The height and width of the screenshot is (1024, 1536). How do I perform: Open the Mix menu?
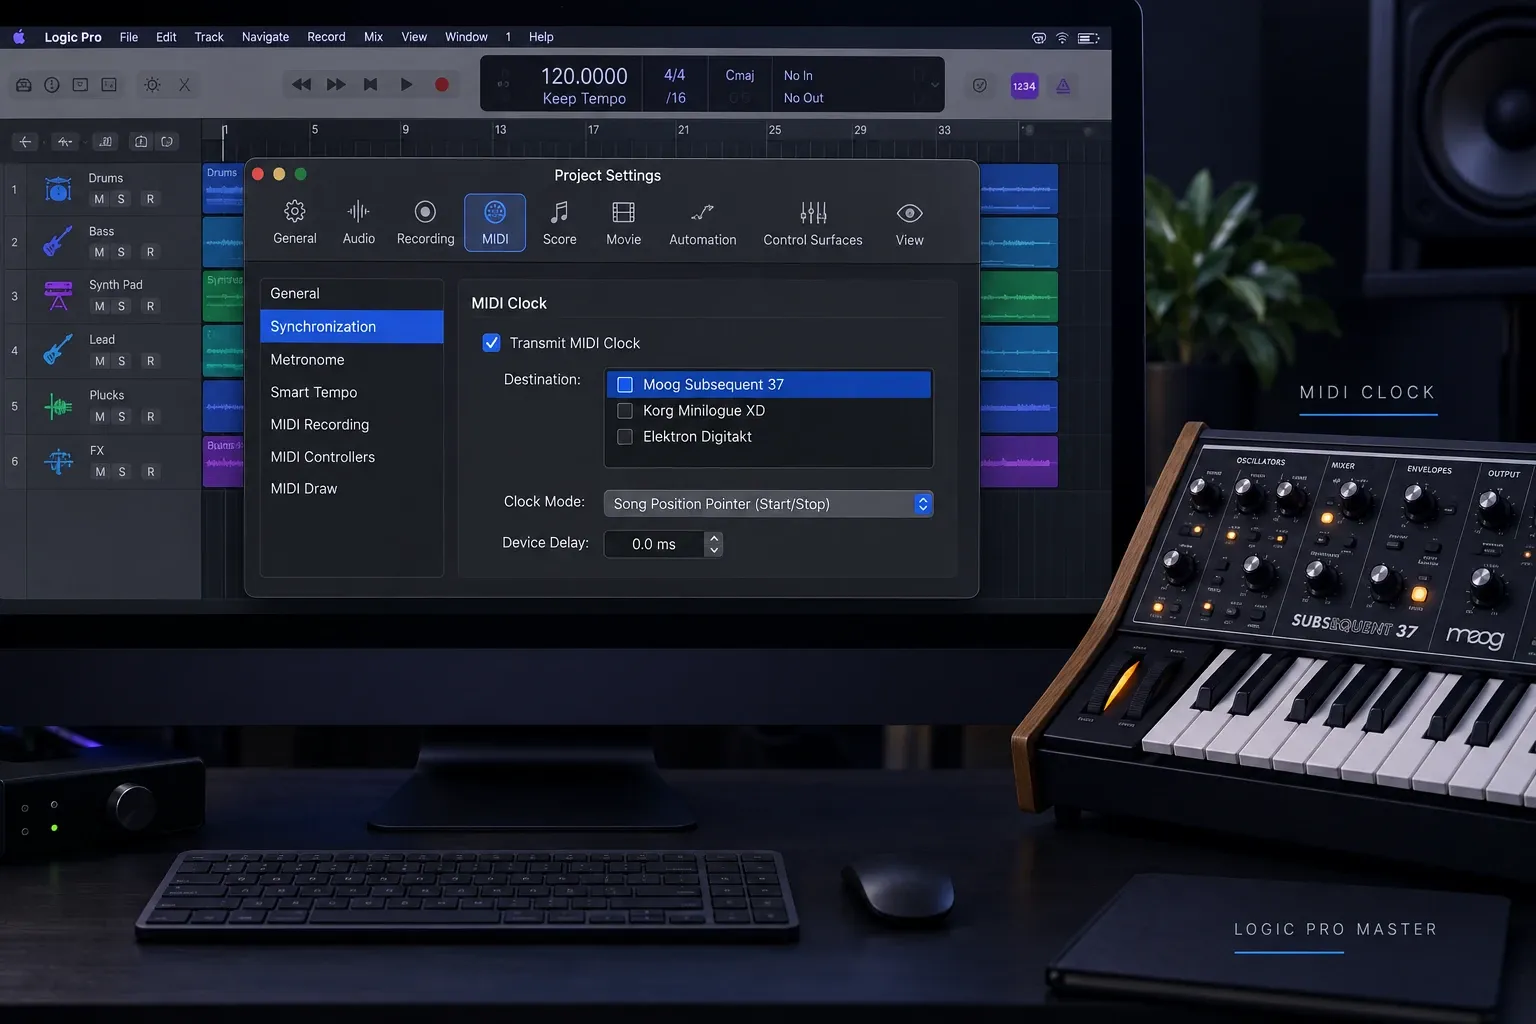(x=373, y=37)
